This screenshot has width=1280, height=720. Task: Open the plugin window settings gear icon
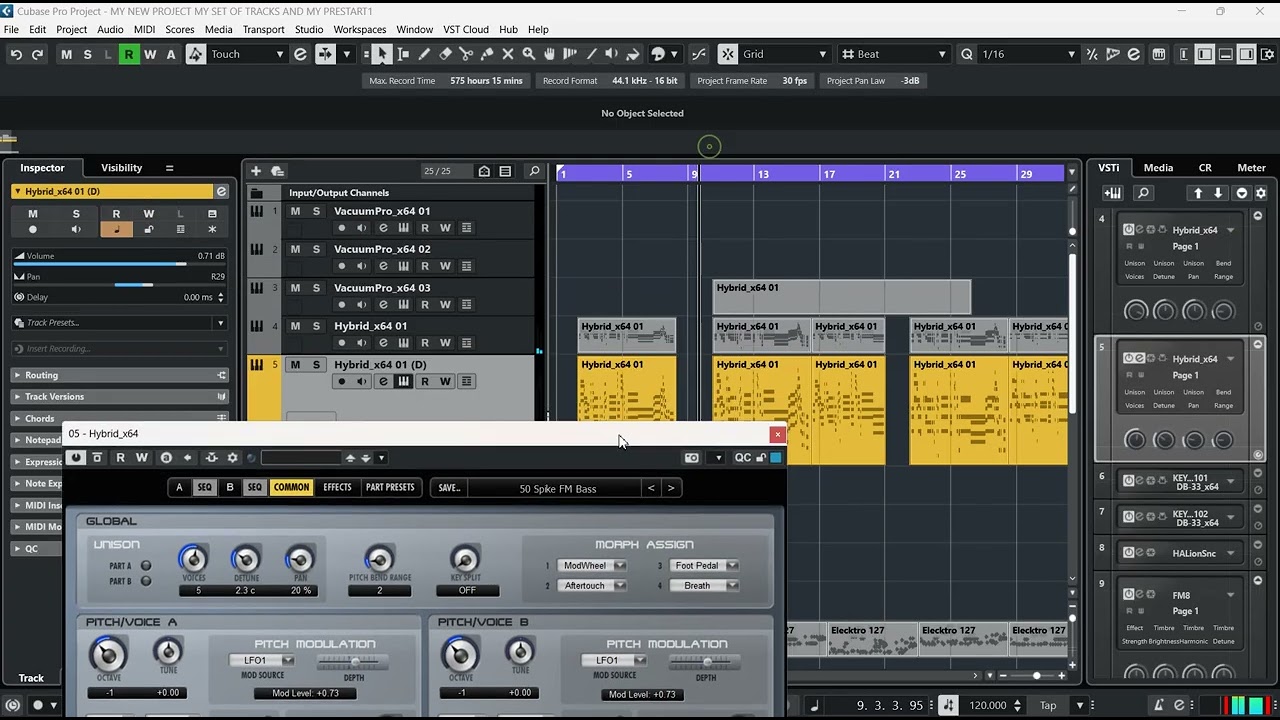click(x=232, y=457)
